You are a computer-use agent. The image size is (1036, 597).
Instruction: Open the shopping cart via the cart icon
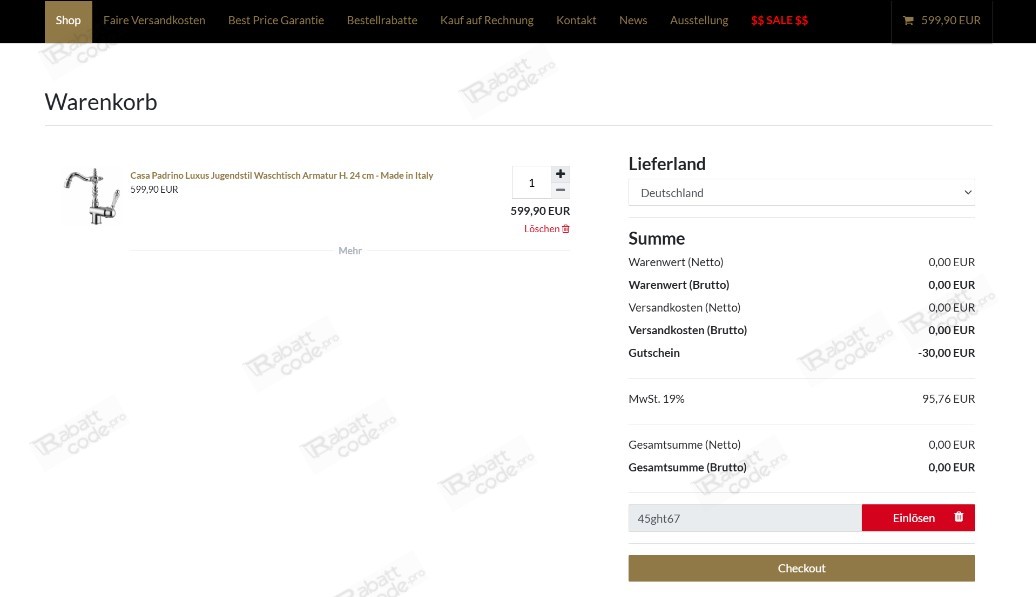(x=908, y=19)
